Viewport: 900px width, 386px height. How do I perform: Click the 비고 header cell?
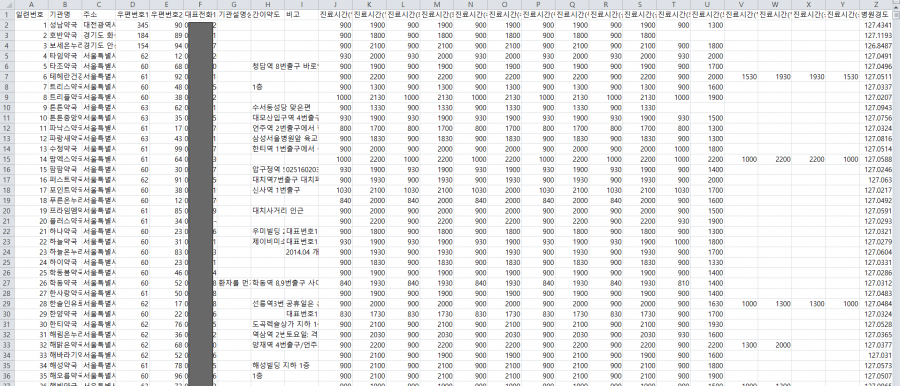click(x=301, y=14)
